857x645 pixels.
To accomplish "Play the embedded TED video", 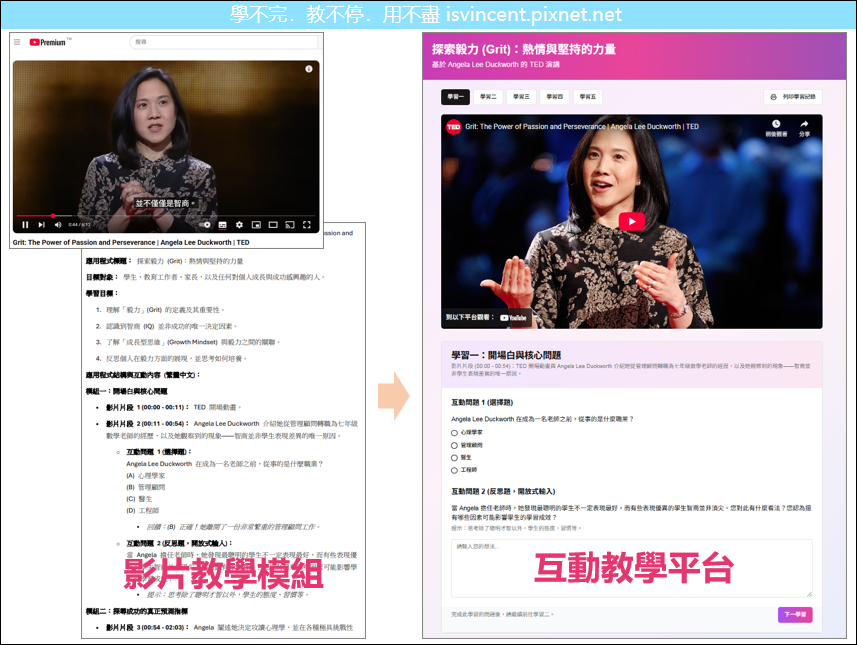I will (631, 222).
